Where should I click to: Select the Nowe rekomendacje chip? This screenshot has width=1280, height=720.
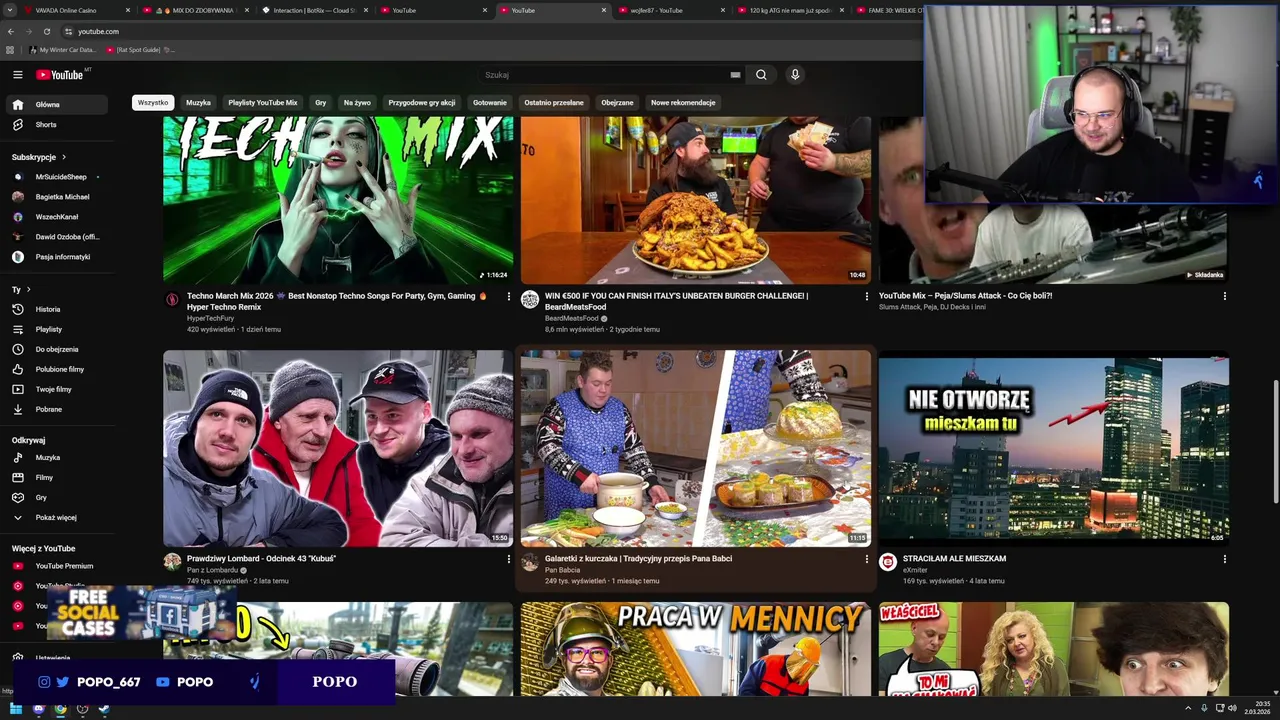tap(683, 102)
